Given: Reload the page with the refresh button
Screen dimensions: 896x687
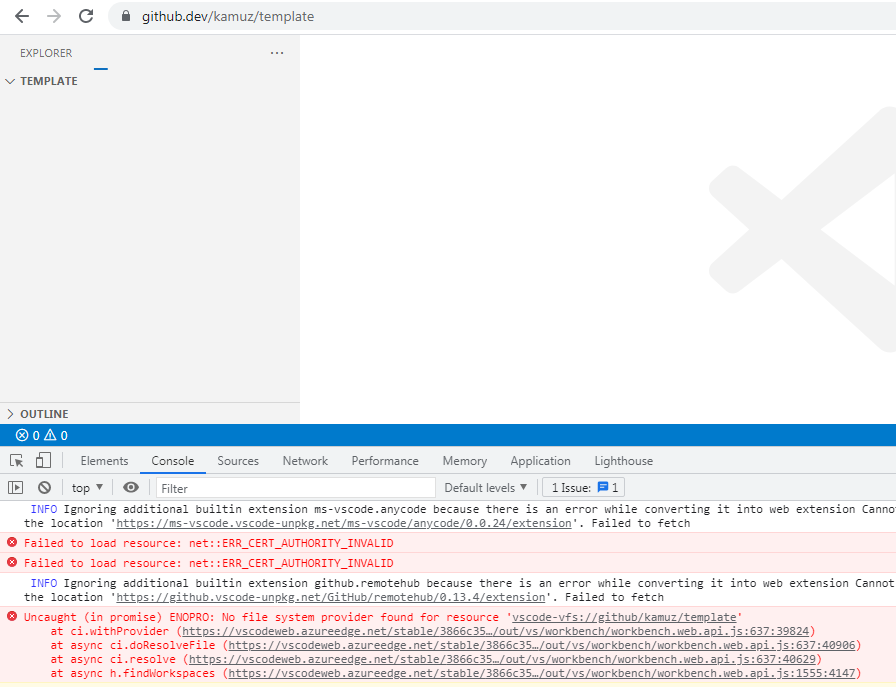Looking at the screenshot, I should pos(86,16).
